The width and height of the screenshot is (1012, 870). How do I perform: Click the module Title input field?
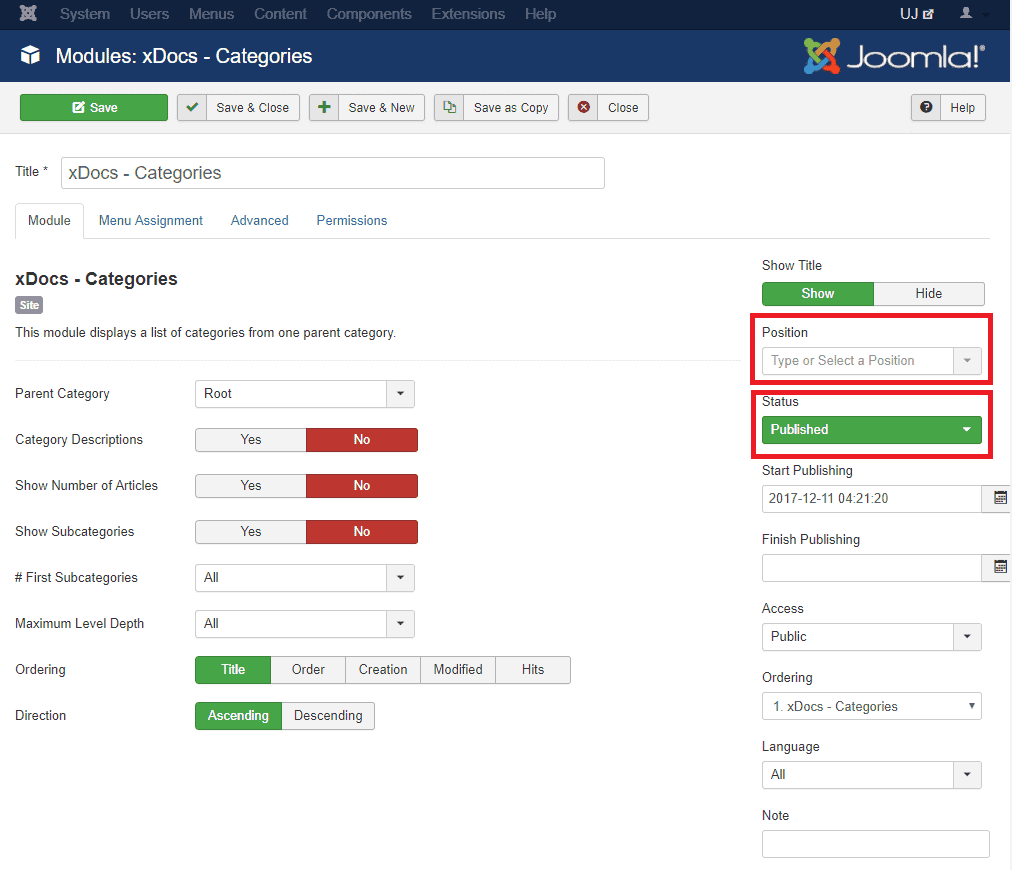coord(332,173)
